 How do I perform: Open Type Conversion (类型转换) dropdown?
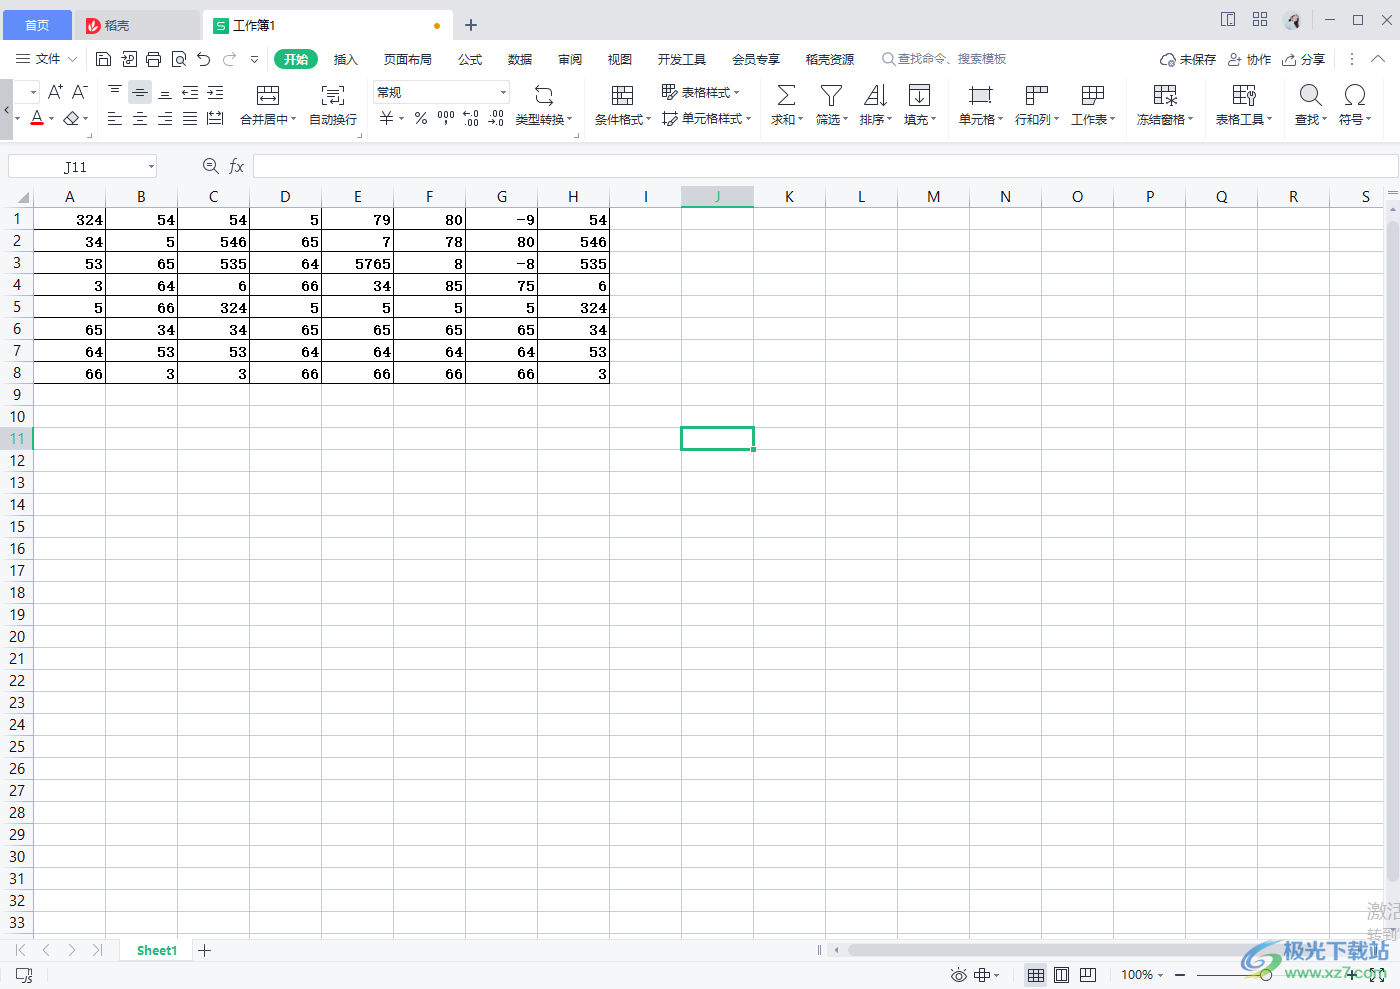click(x=544, y=119)
